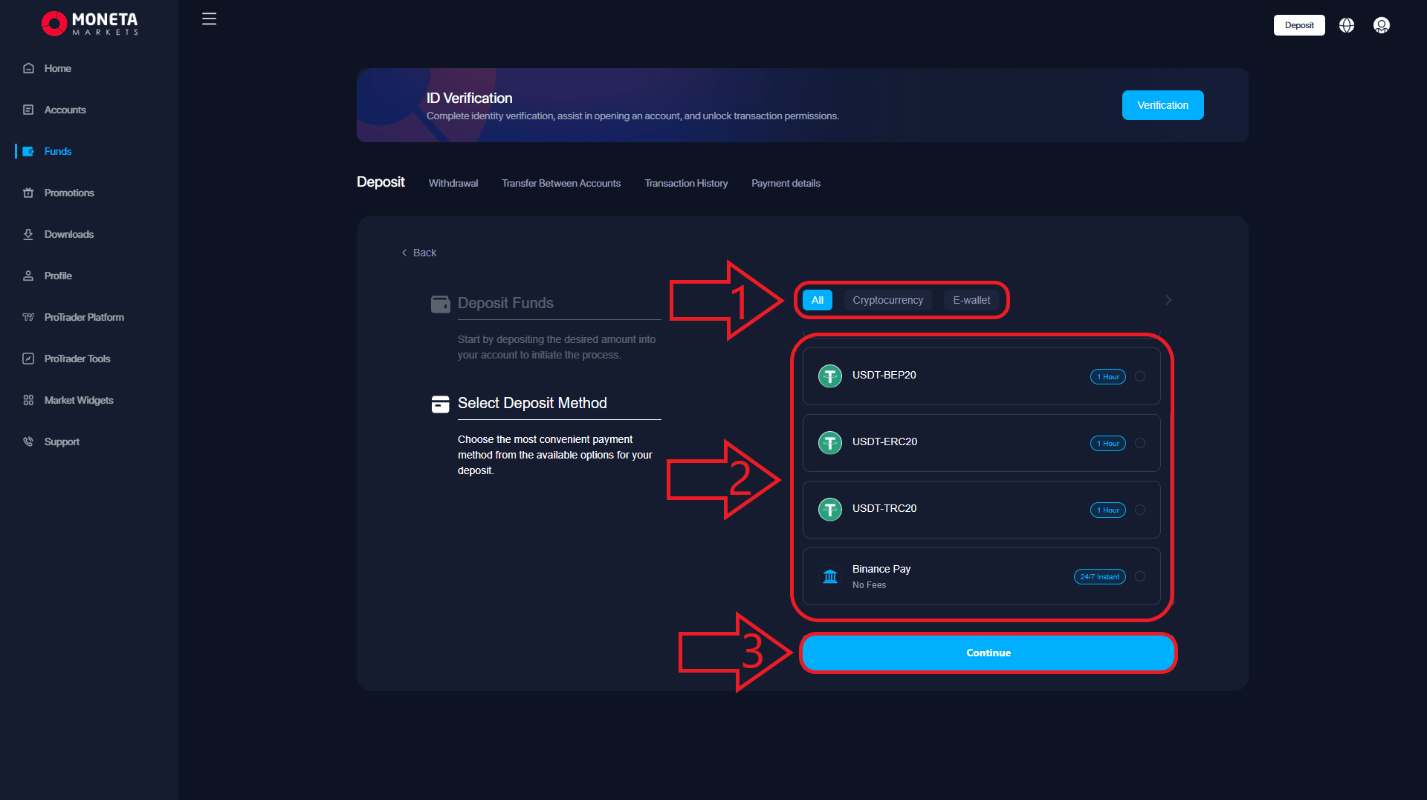Screen dimensions: 1427x800
Task: Switch to the Withdrawal tab
Action: (x=453, y=183)
